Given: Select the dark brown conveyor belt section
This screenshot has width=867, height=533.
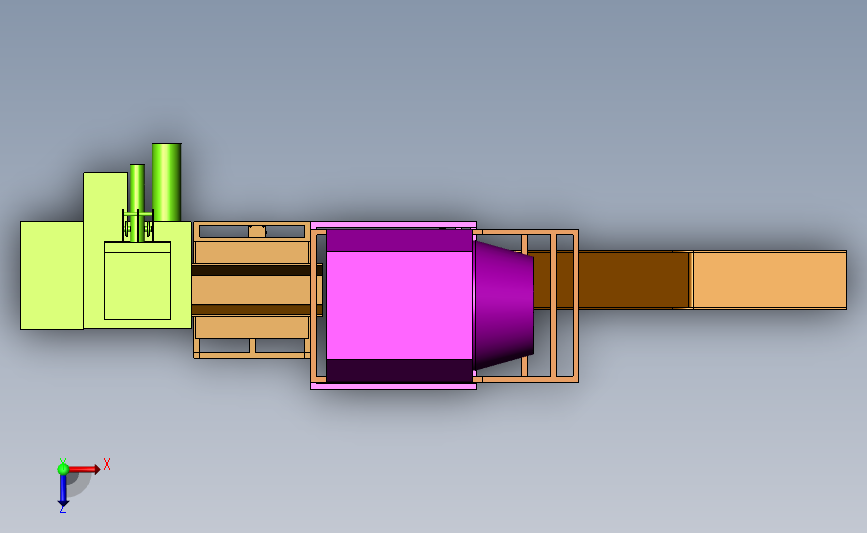Looking at the screenshot, I should (611, 280).
